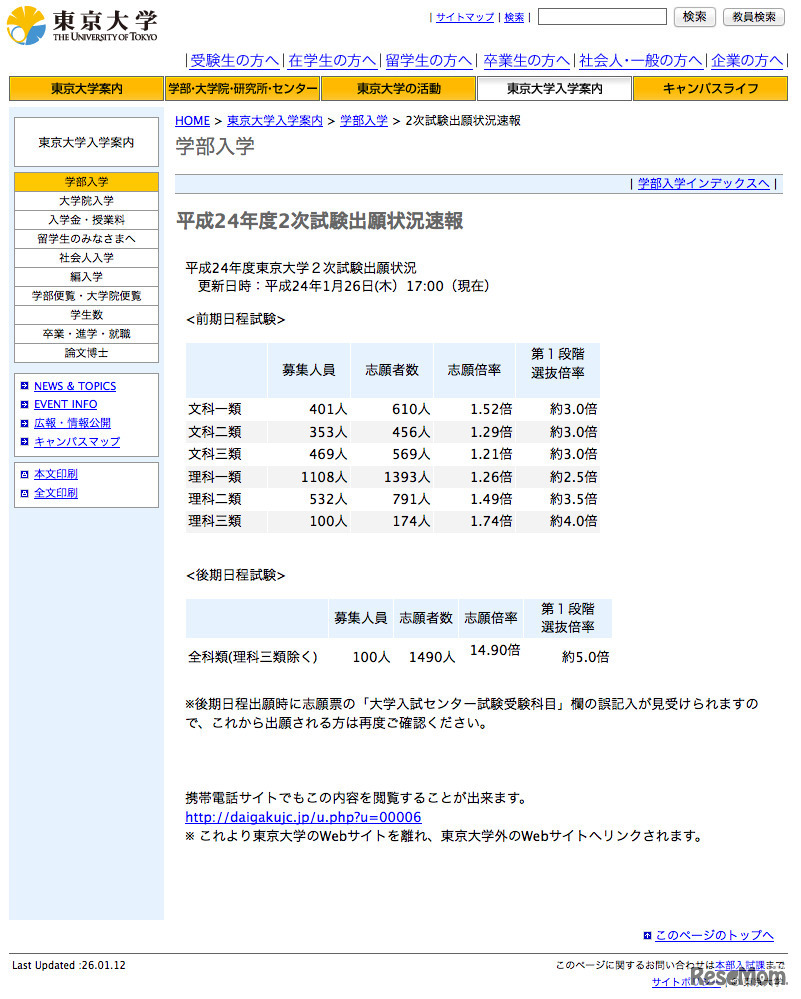Click the arrow icon beside EVENT INFO
801x999 pixels.
pos(24,404)
